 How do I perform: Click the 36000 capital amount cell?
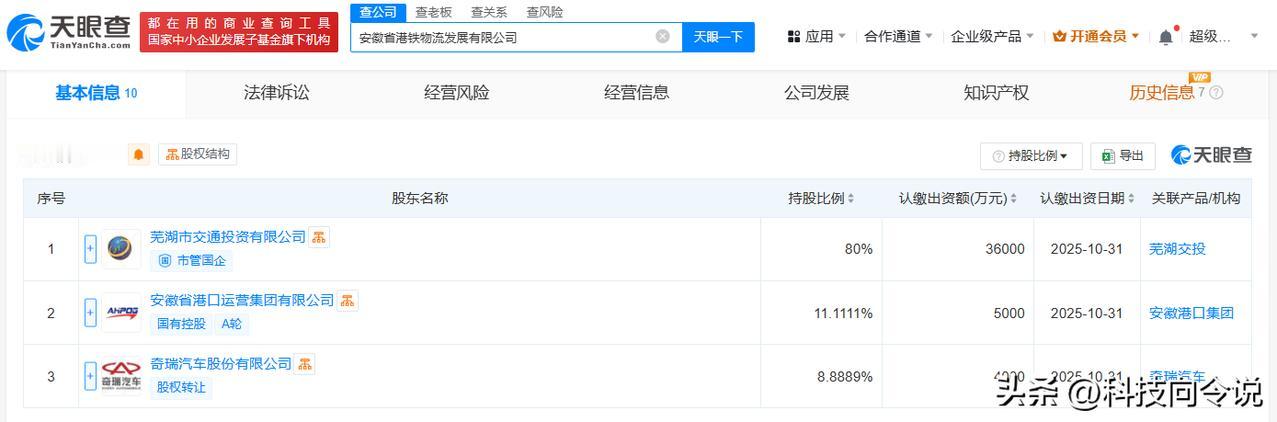tap(957, 249)
